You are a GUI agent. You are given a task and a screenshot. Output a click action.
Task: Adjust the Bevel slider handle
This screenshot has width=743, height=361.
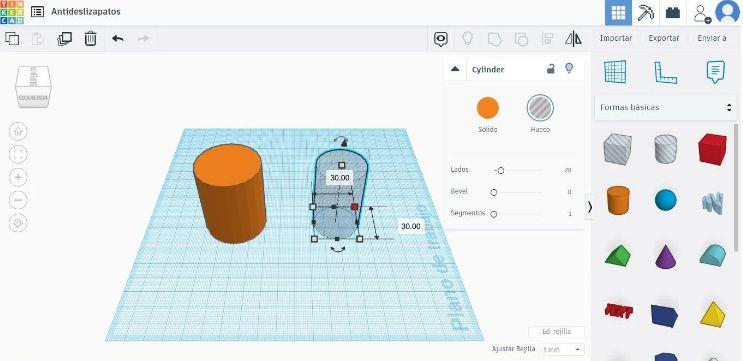pos(494,192)
